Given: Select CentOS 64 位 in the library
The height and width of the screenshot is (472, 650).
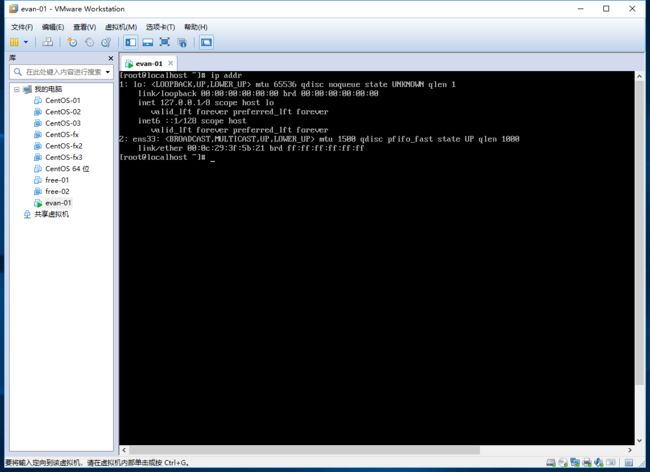Looking at the screenshot, I should [67, 169].
